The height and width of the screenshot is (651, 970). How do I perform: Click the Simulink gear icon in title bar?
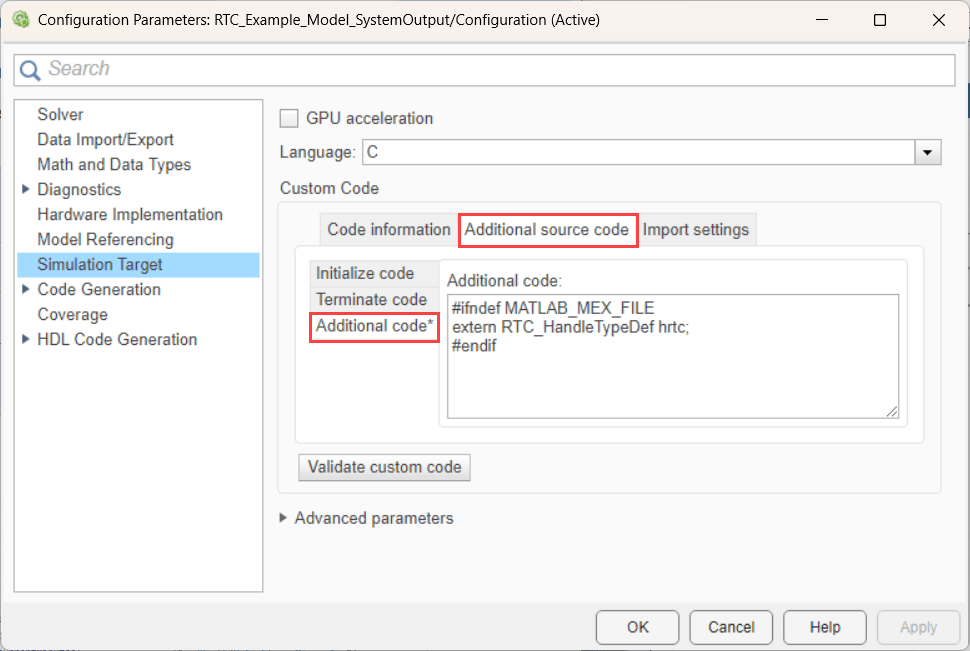20,20
